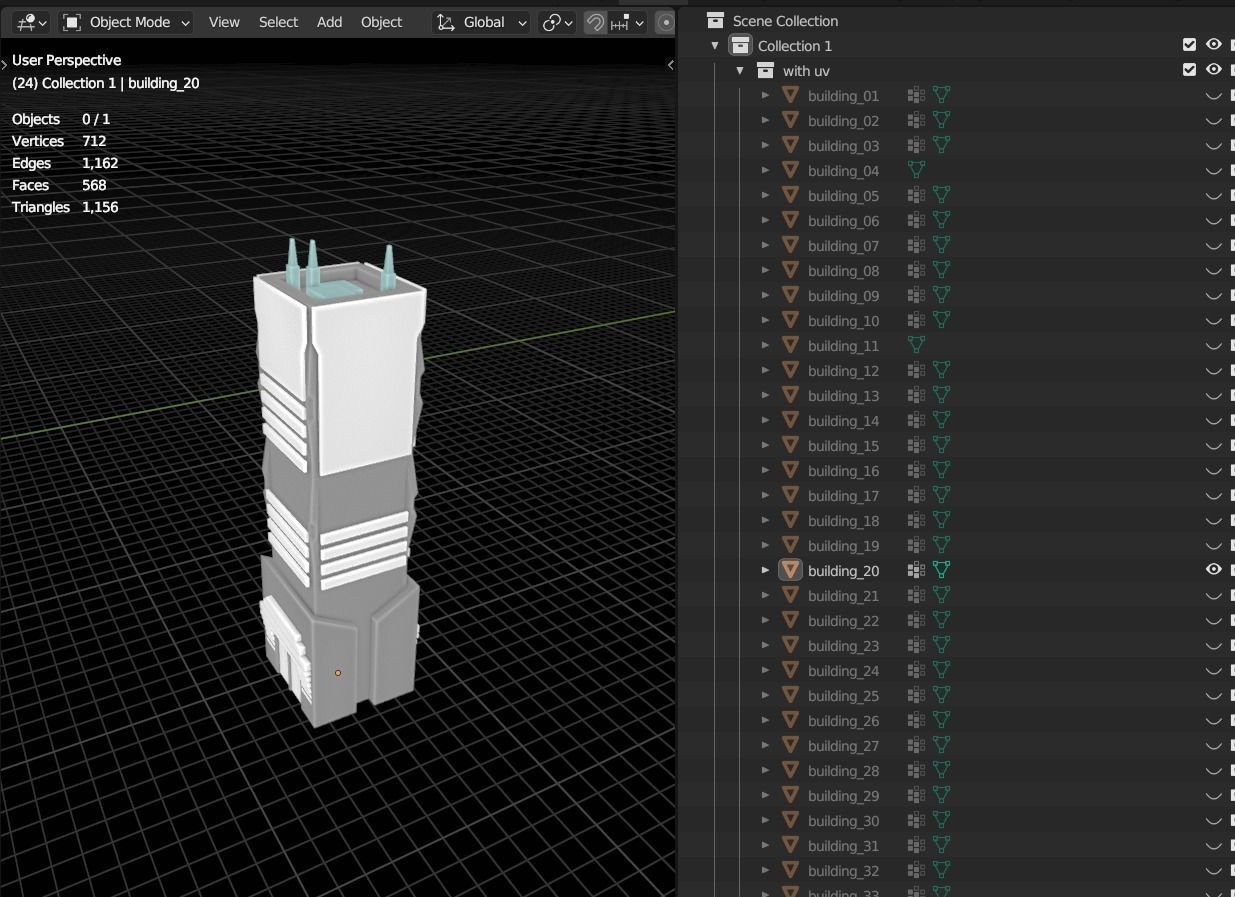The width and height of the screenshot is (1235, 897).
Task: Click the snapping magnet icon
Action: coord(595,22)
